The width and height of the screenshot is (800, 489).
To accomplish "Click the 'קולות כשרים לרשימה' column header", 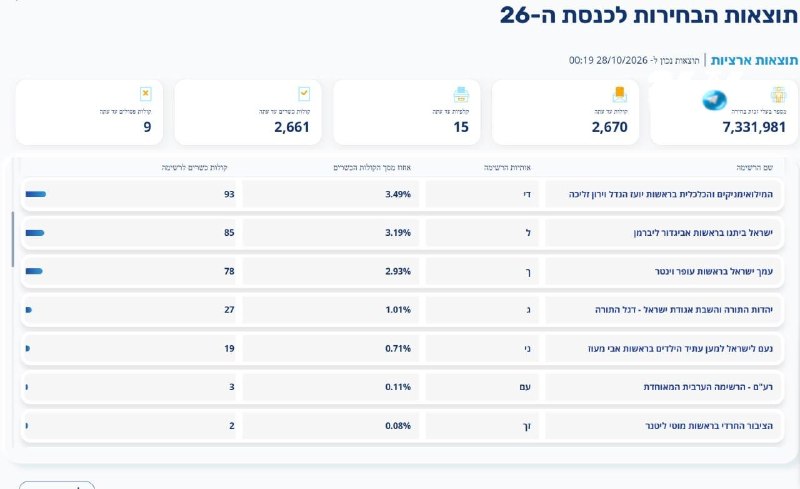I will tap(194, 167).
